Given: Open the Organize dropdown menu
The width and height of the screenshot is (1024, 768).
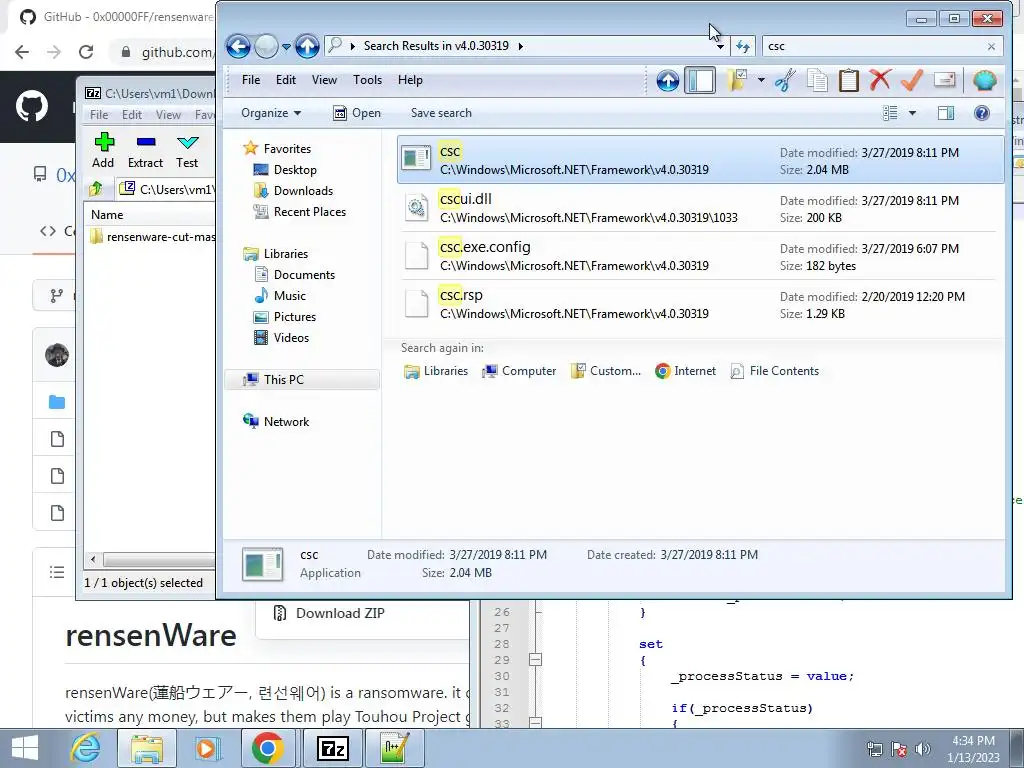Looking at the screenshot, I should (271, 113).
